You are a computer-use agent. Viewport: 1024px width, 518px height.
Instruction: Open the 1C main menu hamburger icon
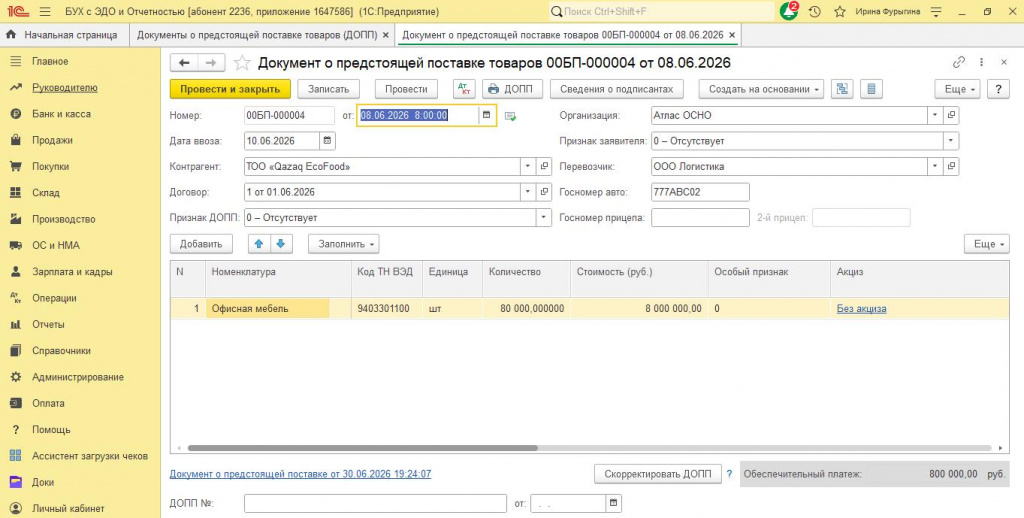45,12
